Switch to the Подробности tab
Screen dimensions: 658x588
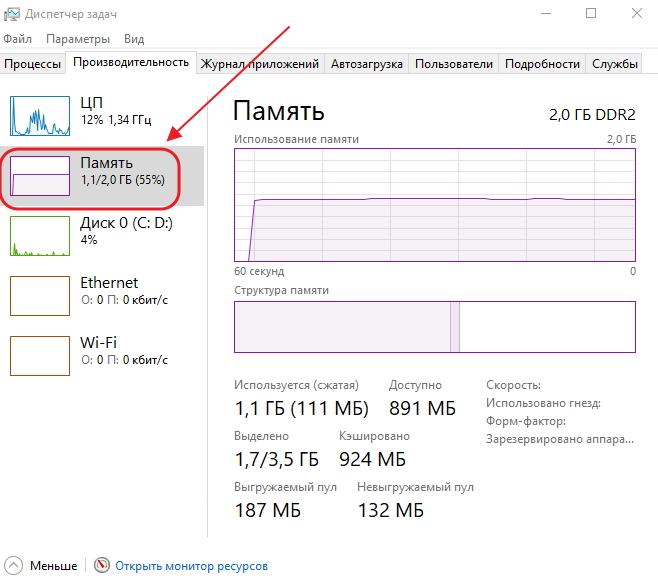542,64
